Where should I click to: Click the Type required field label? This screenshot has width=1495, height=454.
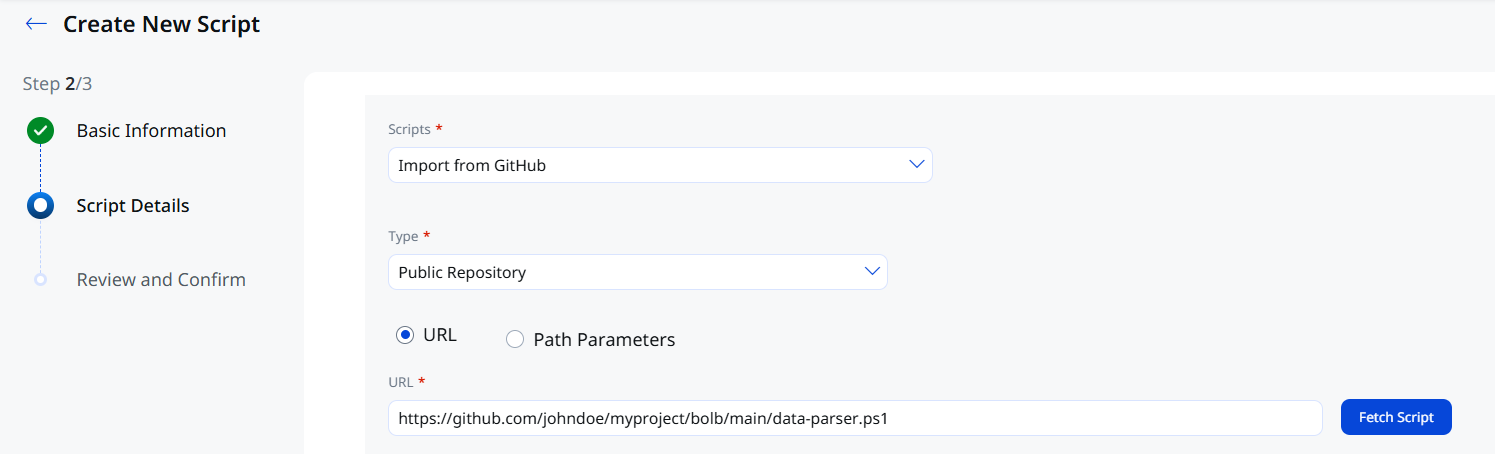(409, 236)
